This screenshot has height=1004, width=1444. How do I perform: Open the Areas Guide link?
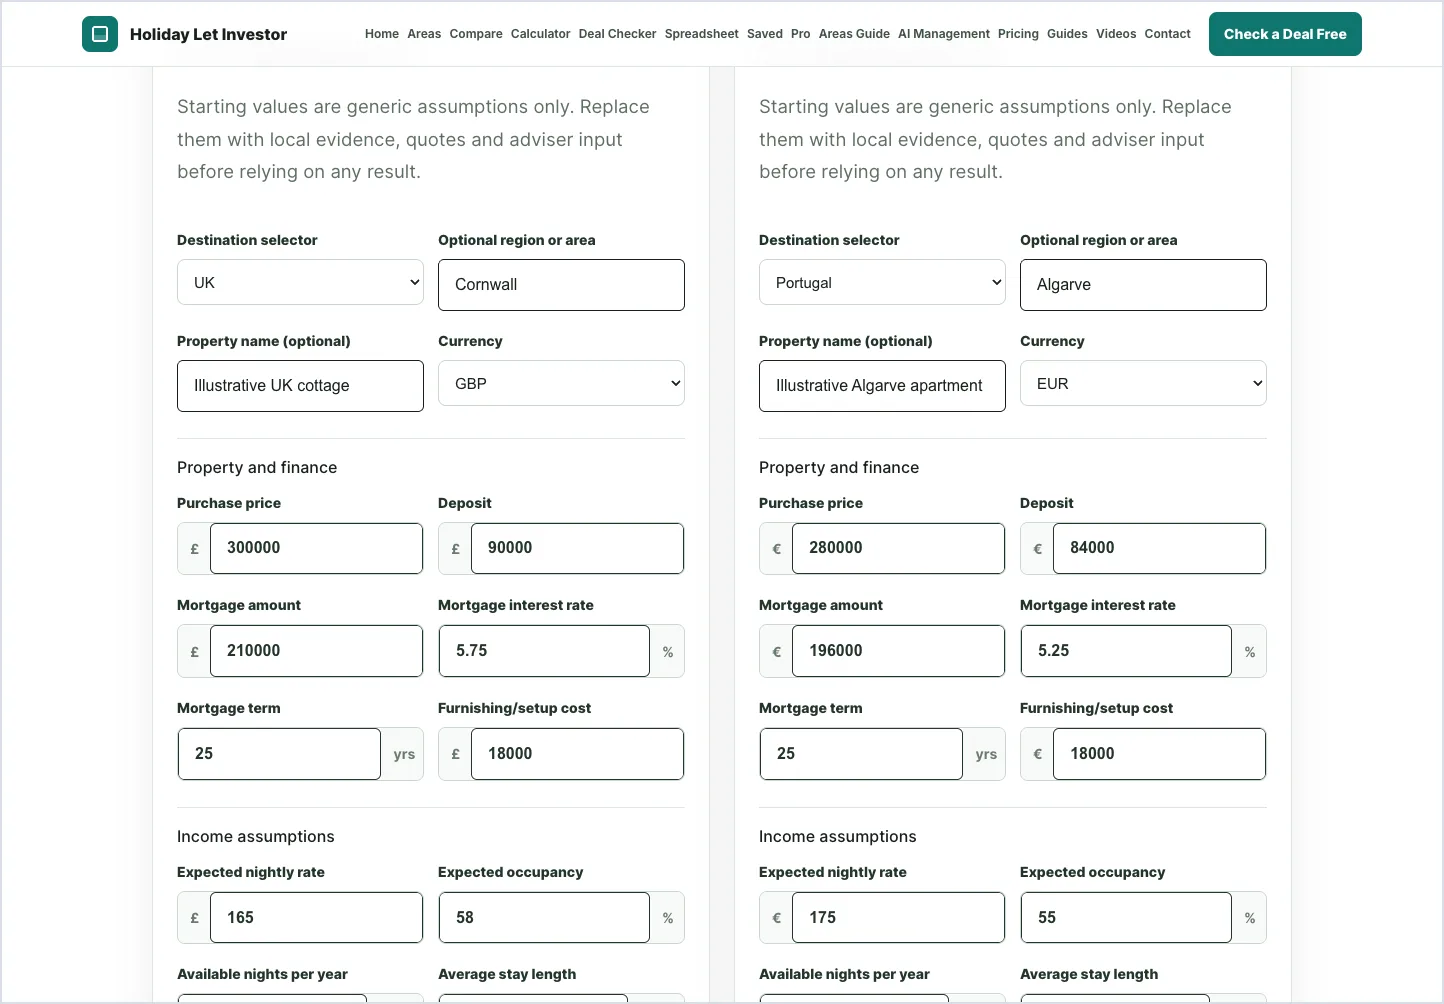pyautogui.click(x=854, y=34)
